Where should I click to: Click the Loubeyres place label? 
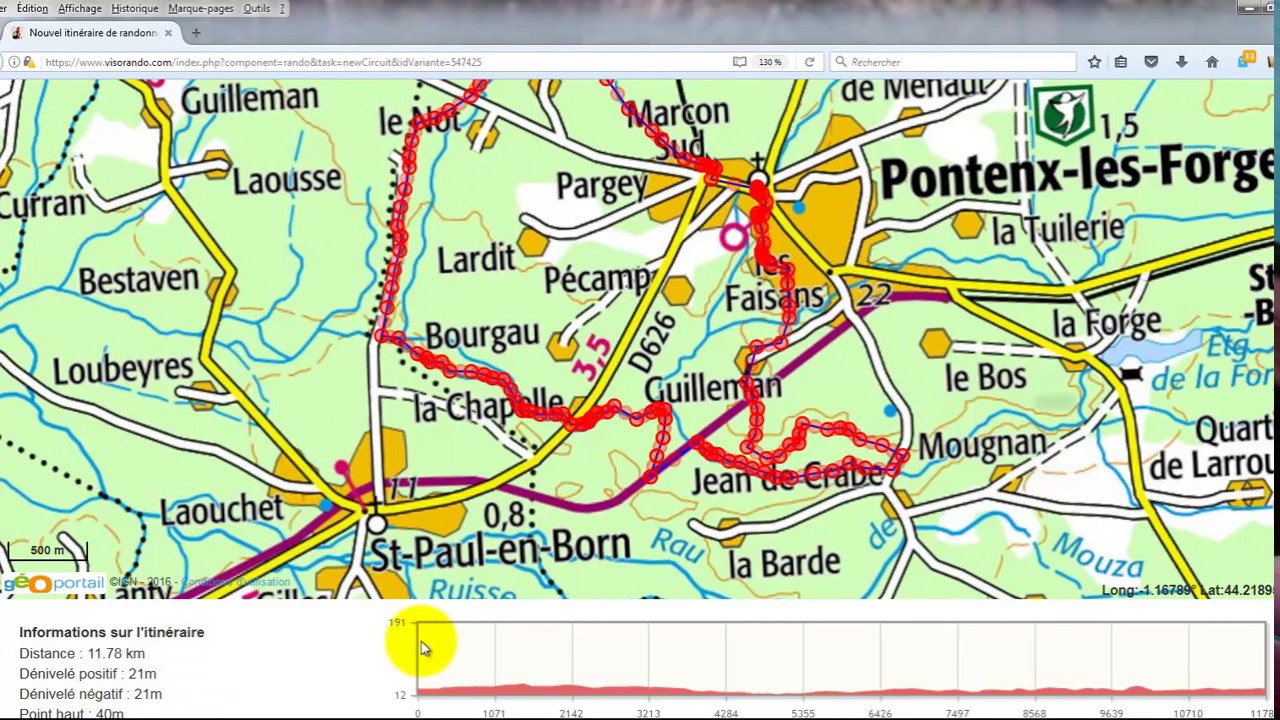pyautogui.click(x=122, y=369)
